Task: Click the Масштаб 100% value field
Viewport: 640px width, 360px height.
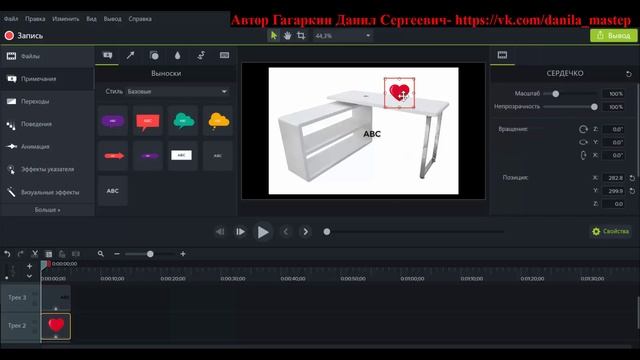Action: 614,94
